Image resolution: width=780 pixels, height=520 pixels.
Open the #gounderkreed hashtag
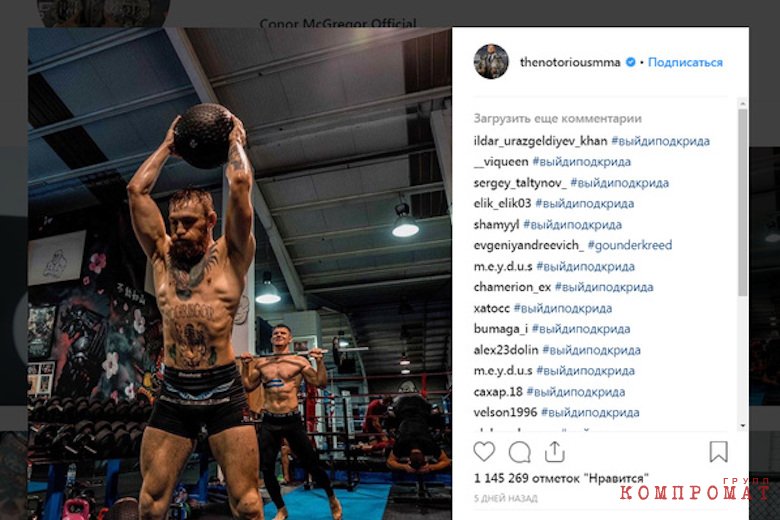pyautogui.click(x=630, y=245)
